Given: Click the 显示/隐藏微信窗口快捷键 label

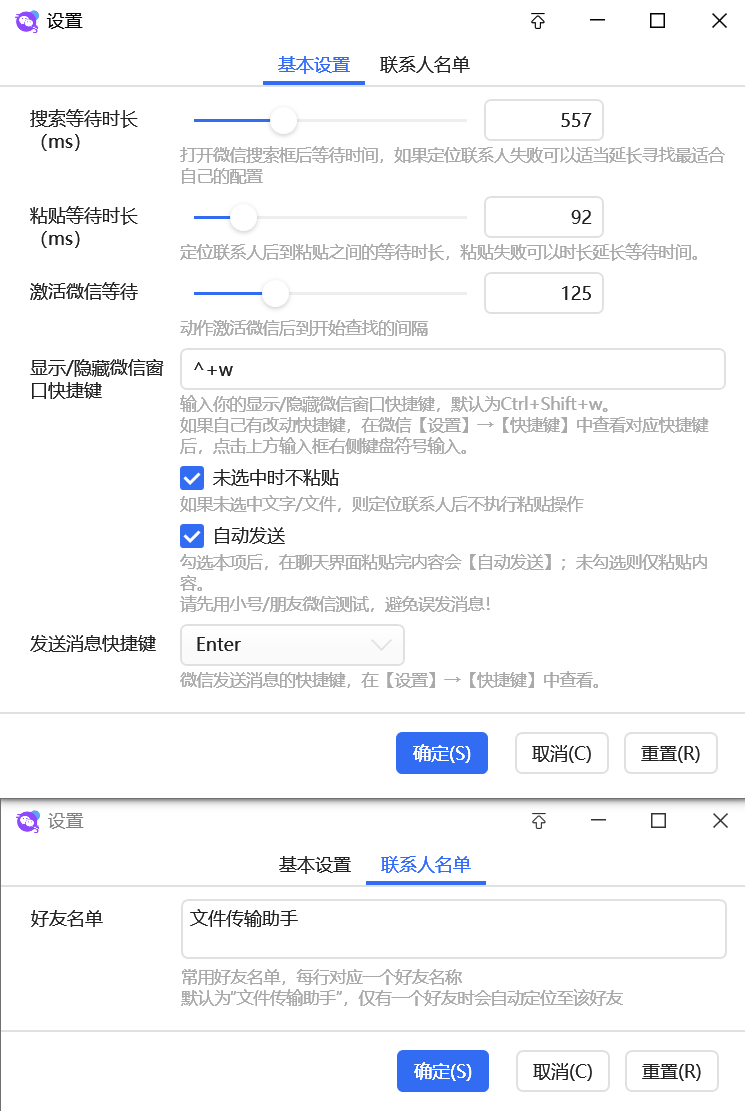Looking at the screenshot, I should 96,379.
